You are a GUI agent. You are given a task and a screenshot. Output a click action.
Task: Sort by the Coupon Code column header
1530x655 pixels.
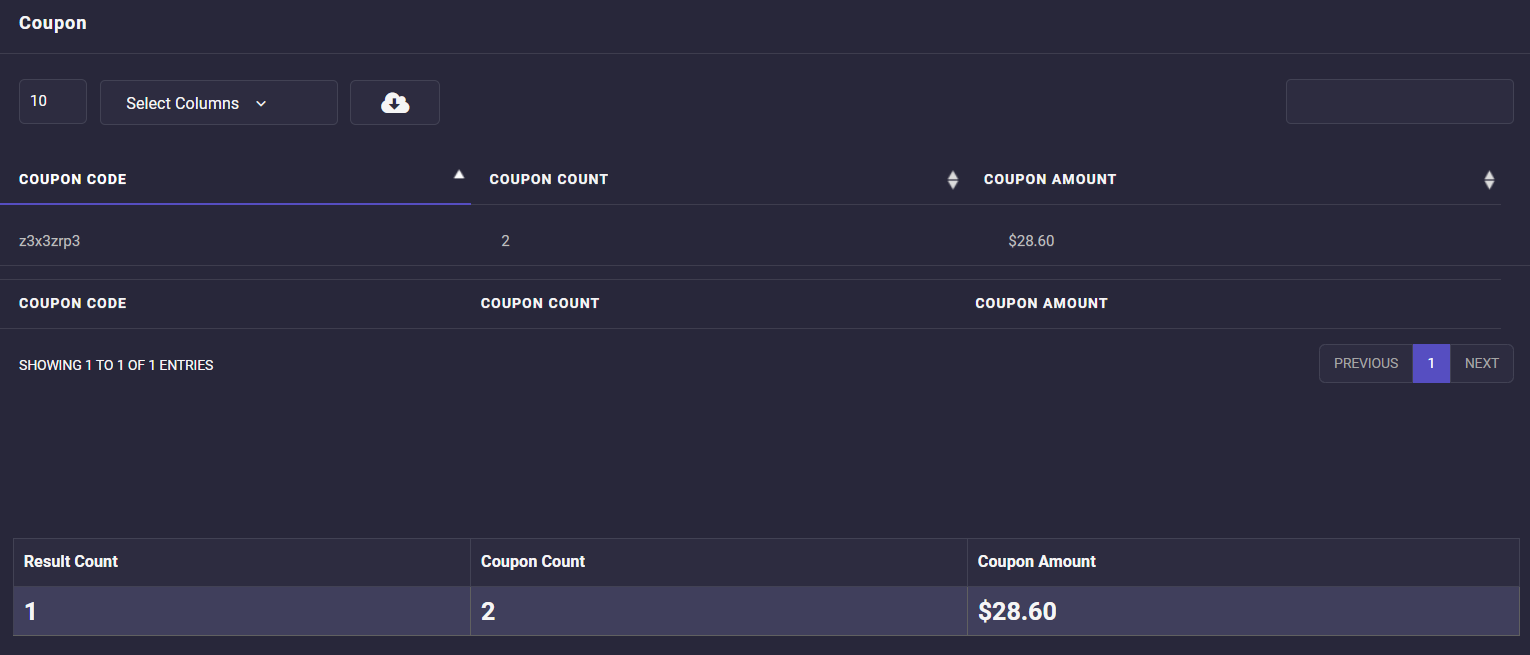pyautogui.click(x=73, y=180)
